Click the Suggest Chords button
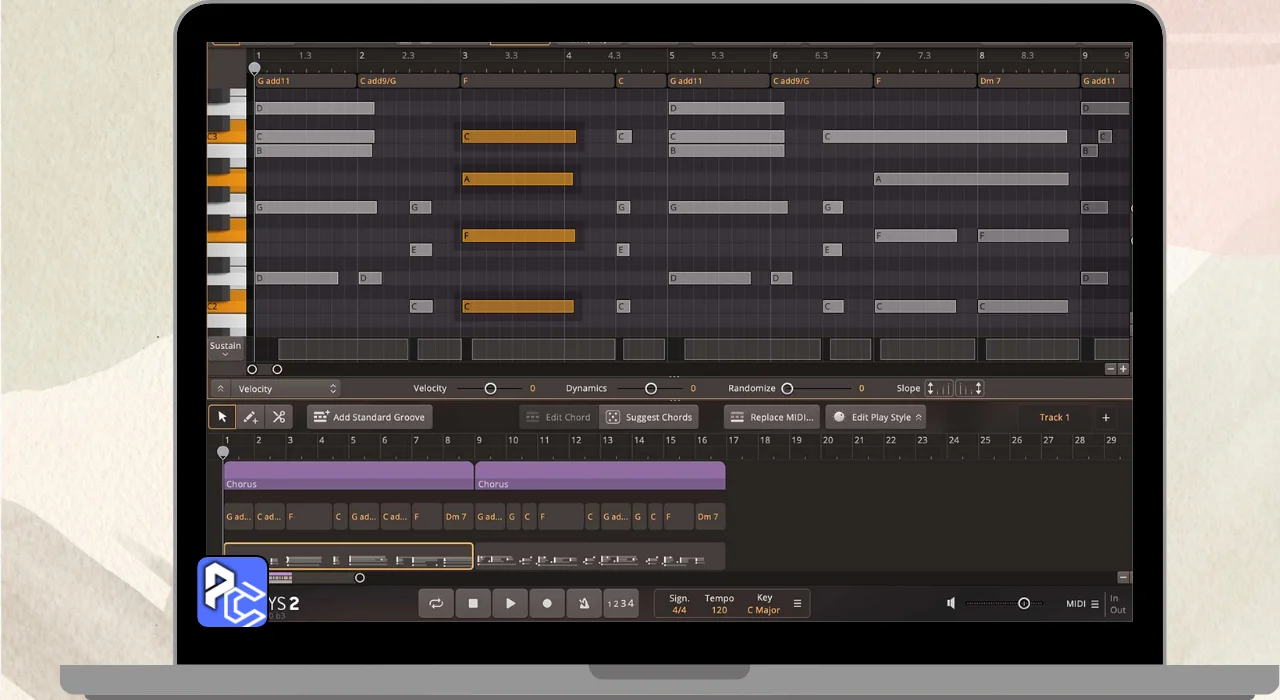 pyautogui.click(x=649, y=417)
